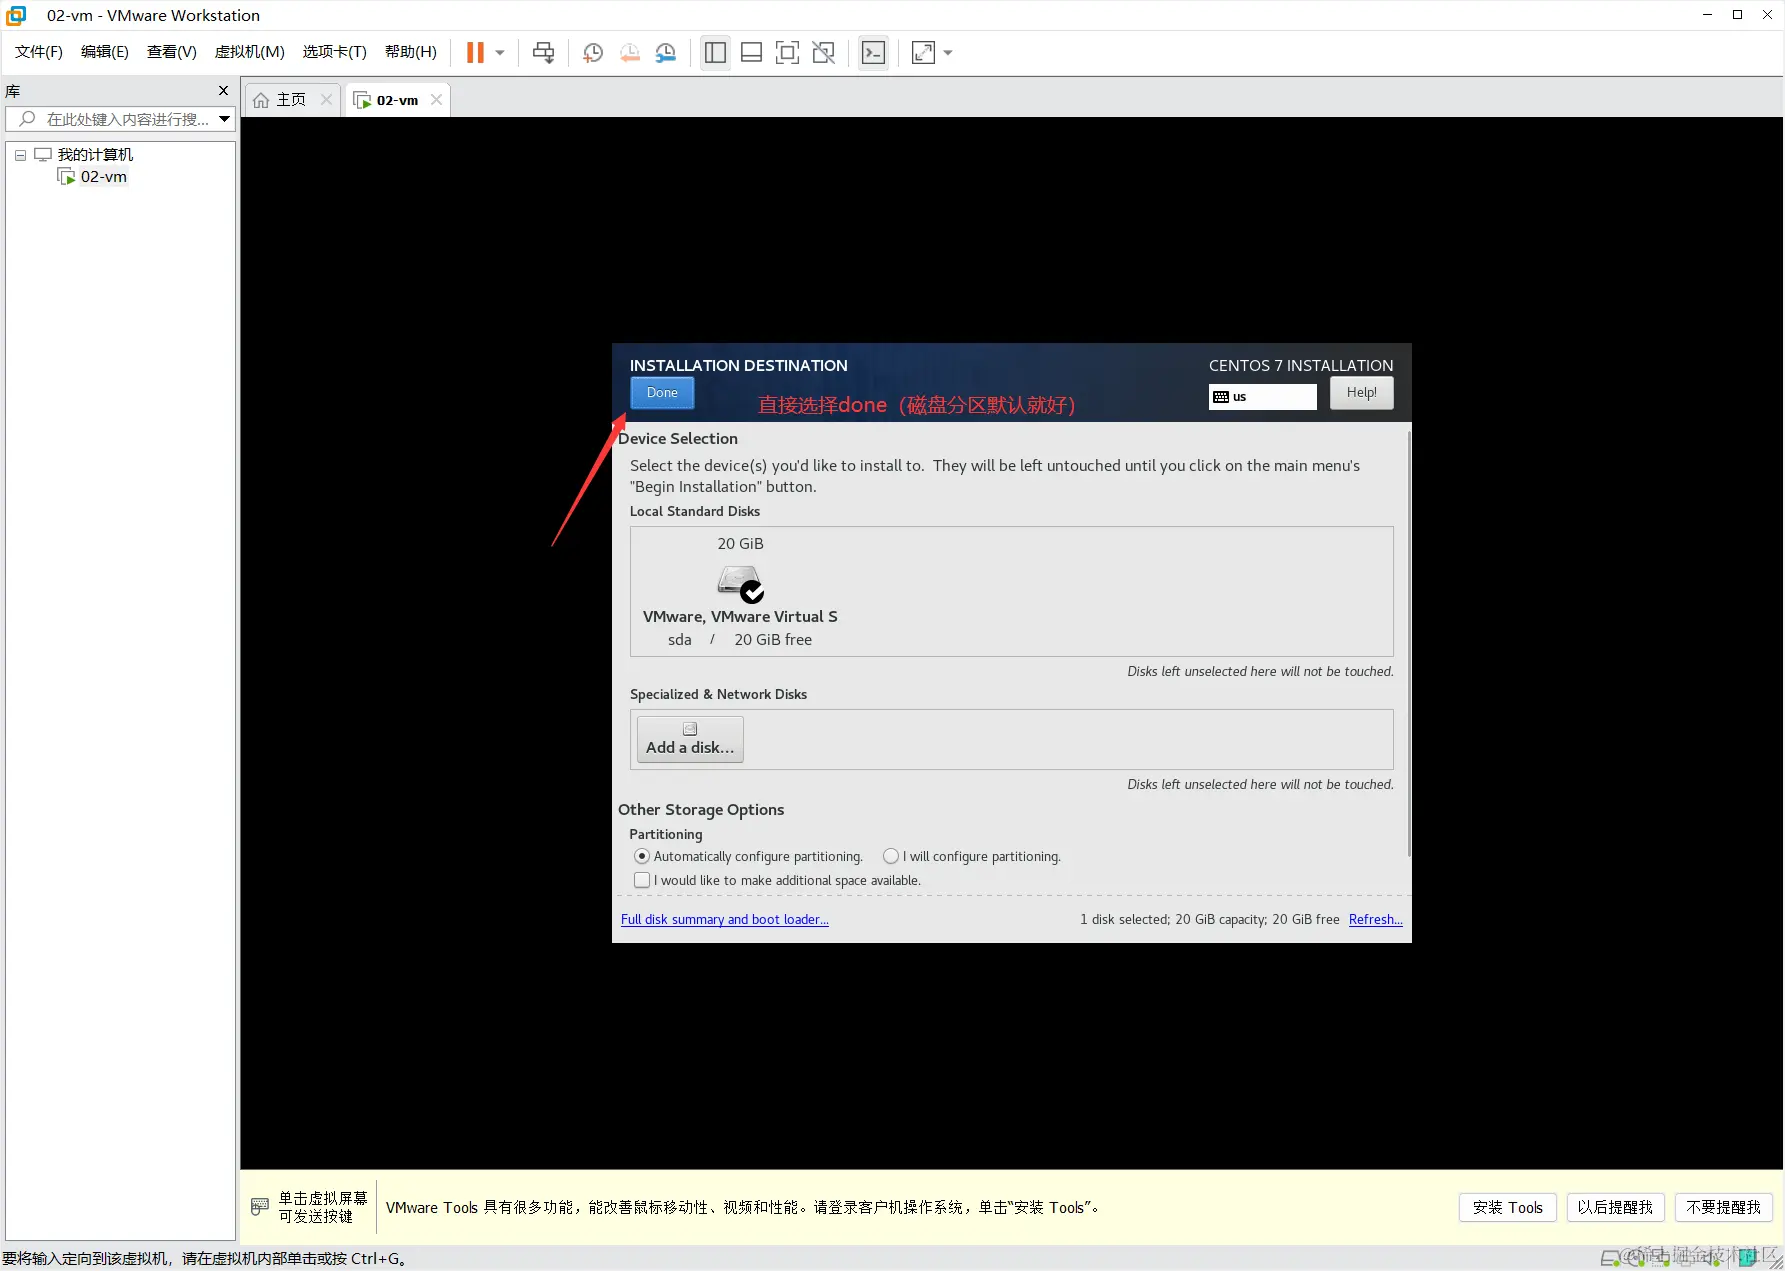Open the 查看(V) menu
The width and height of the screenshot is (1785, 1271).
click(172, 52)
